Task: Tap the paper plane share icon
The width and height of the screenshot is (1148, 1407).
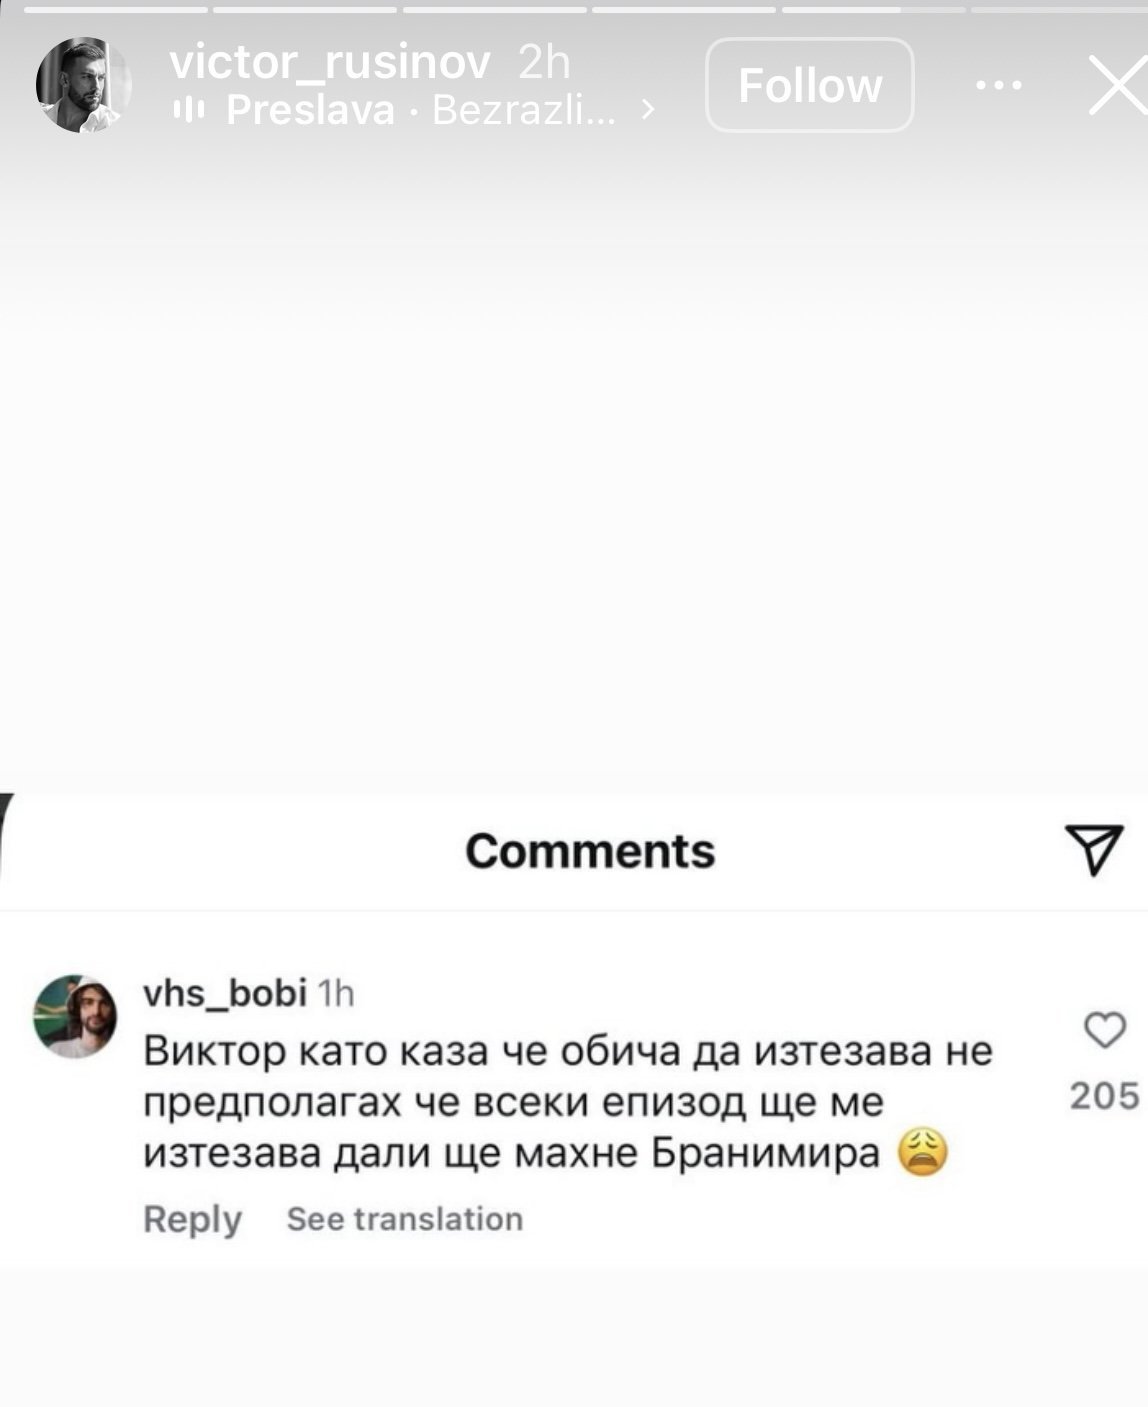Action: coord(1094,850)
